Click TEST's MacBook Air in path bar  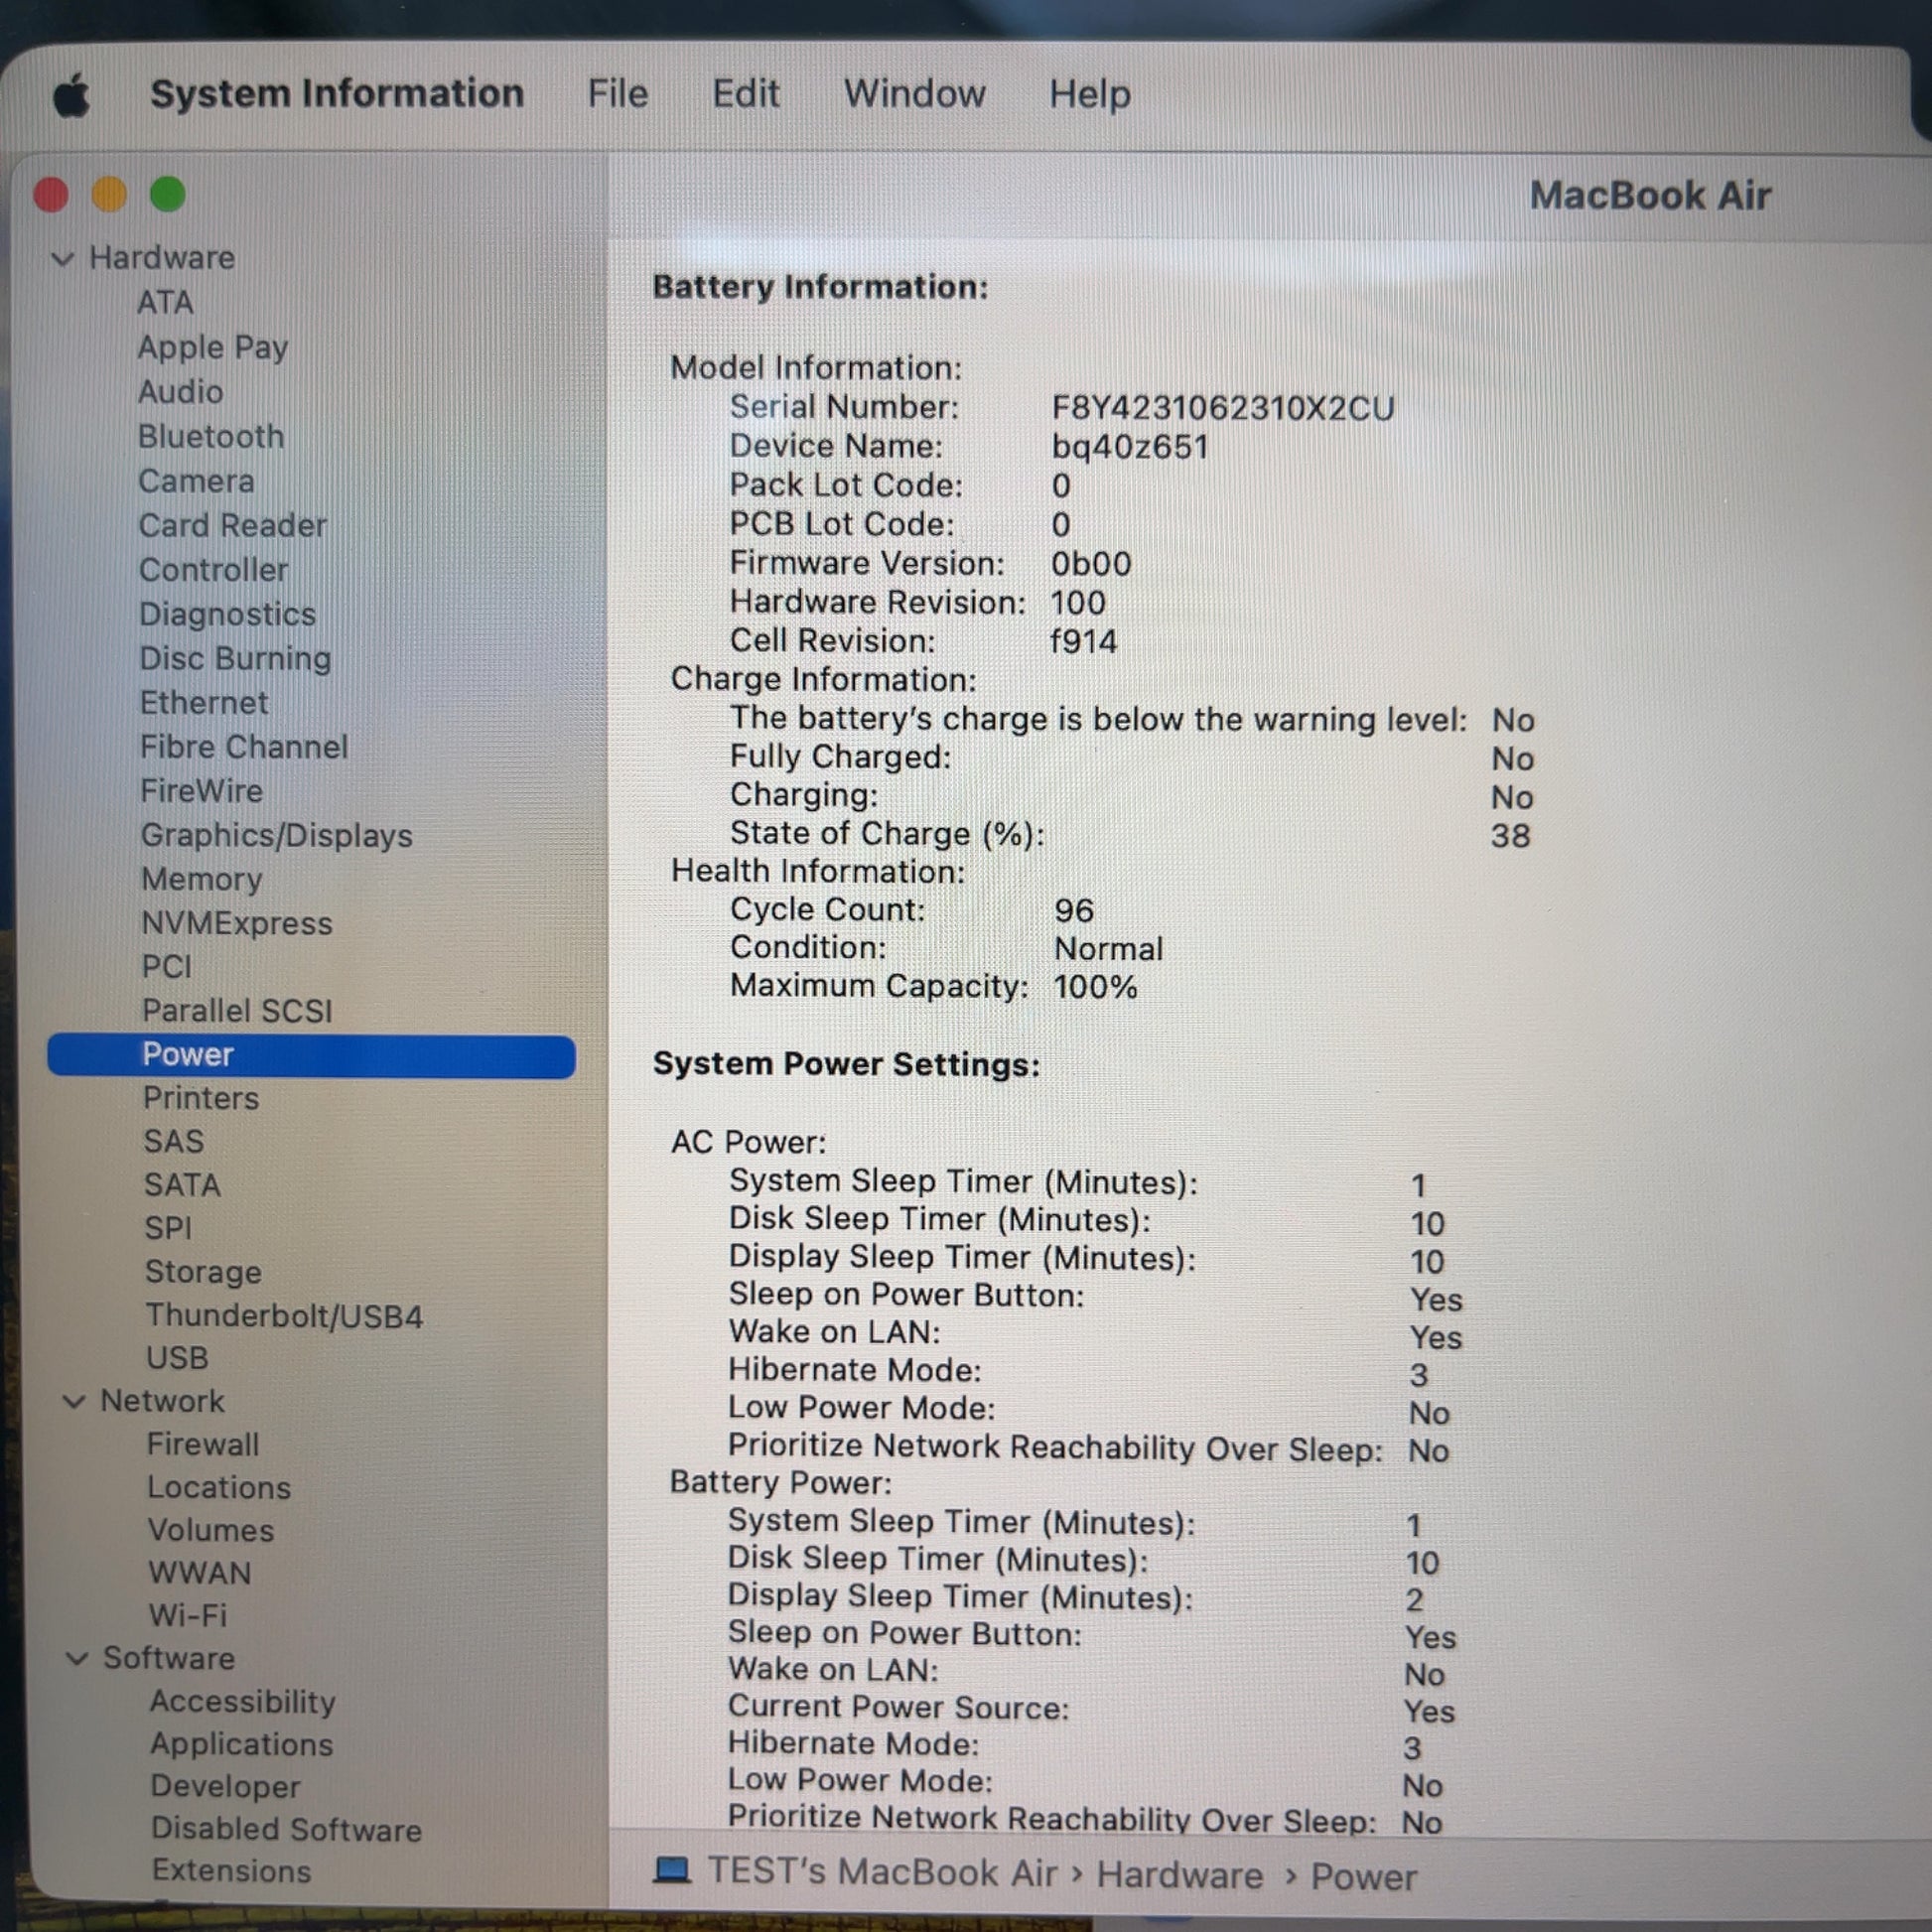click(x=882, y=1873)
